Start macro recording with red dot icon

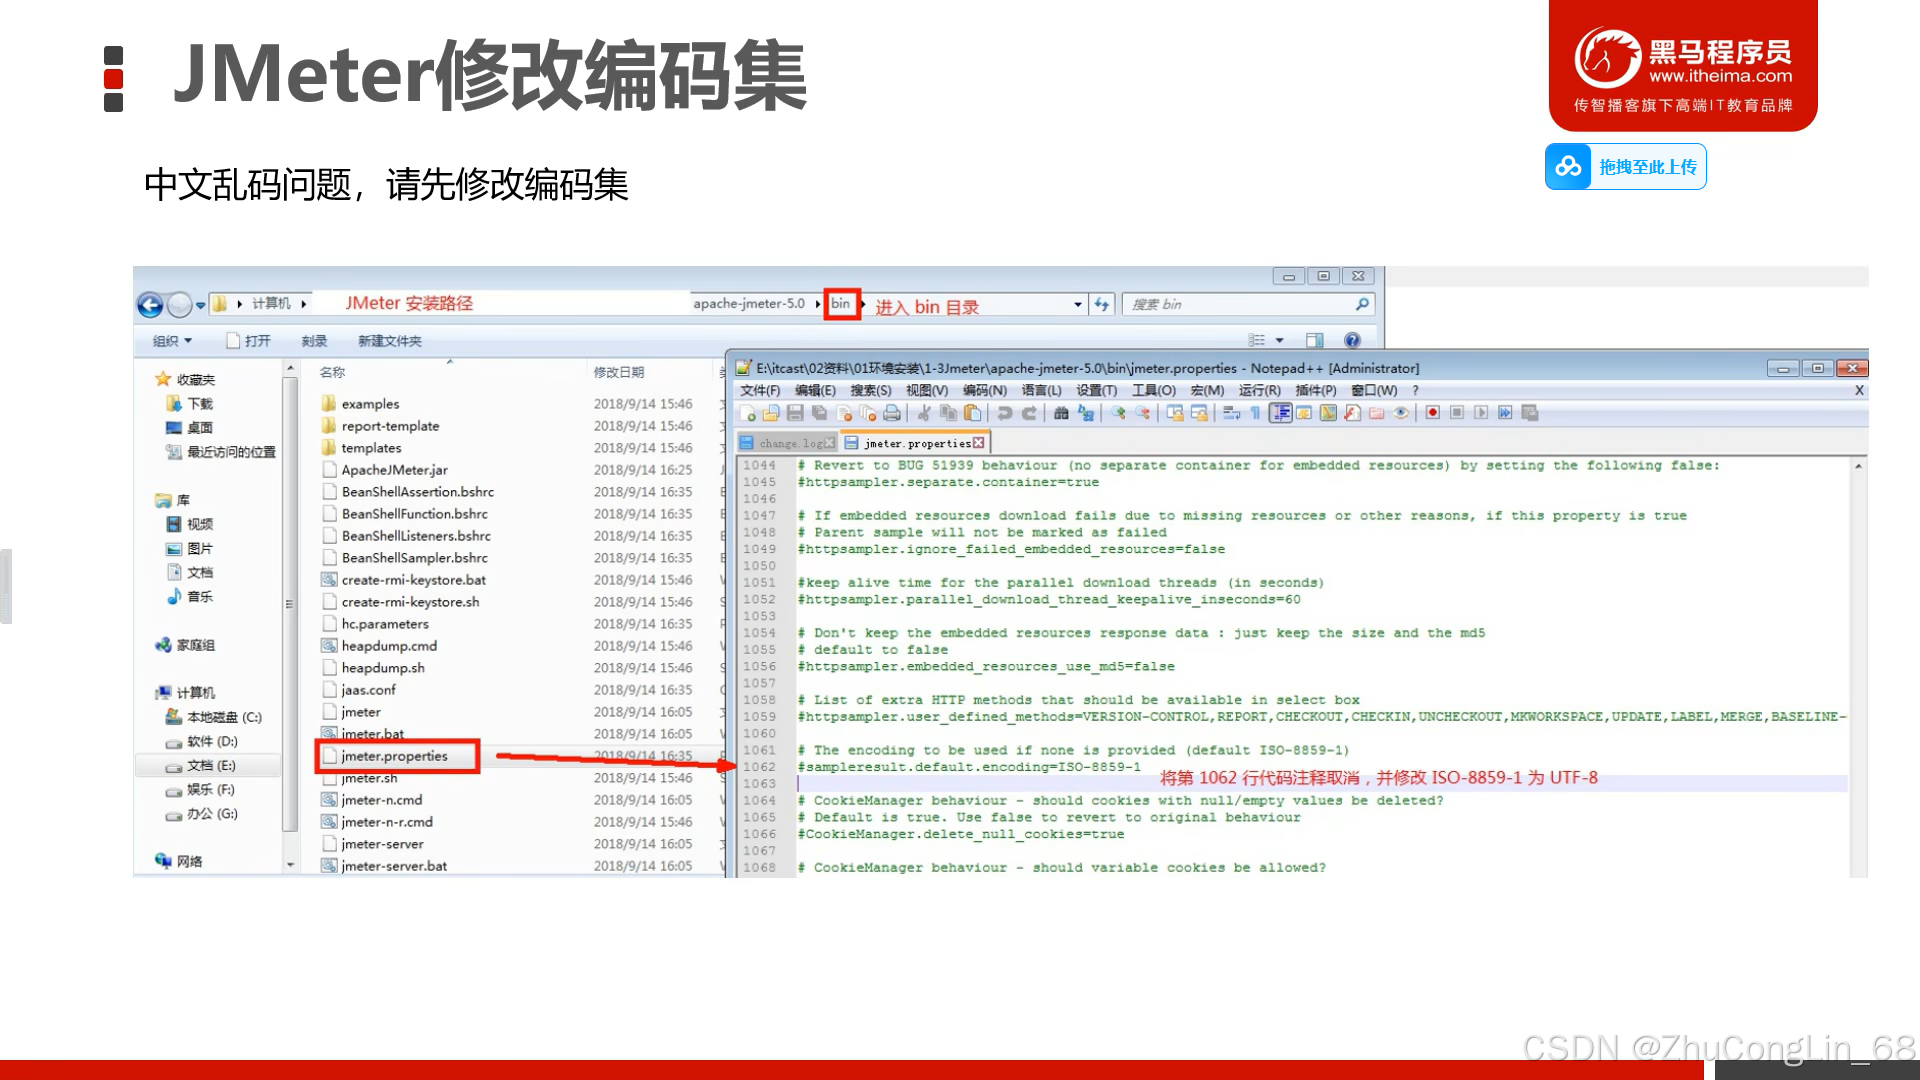click(1433, 413)
